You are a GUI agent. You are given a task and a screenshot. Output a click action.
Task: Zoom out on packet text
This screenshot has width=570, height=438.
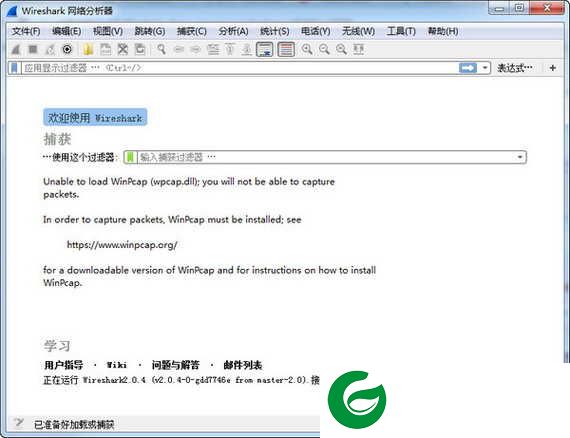[324, 49]
